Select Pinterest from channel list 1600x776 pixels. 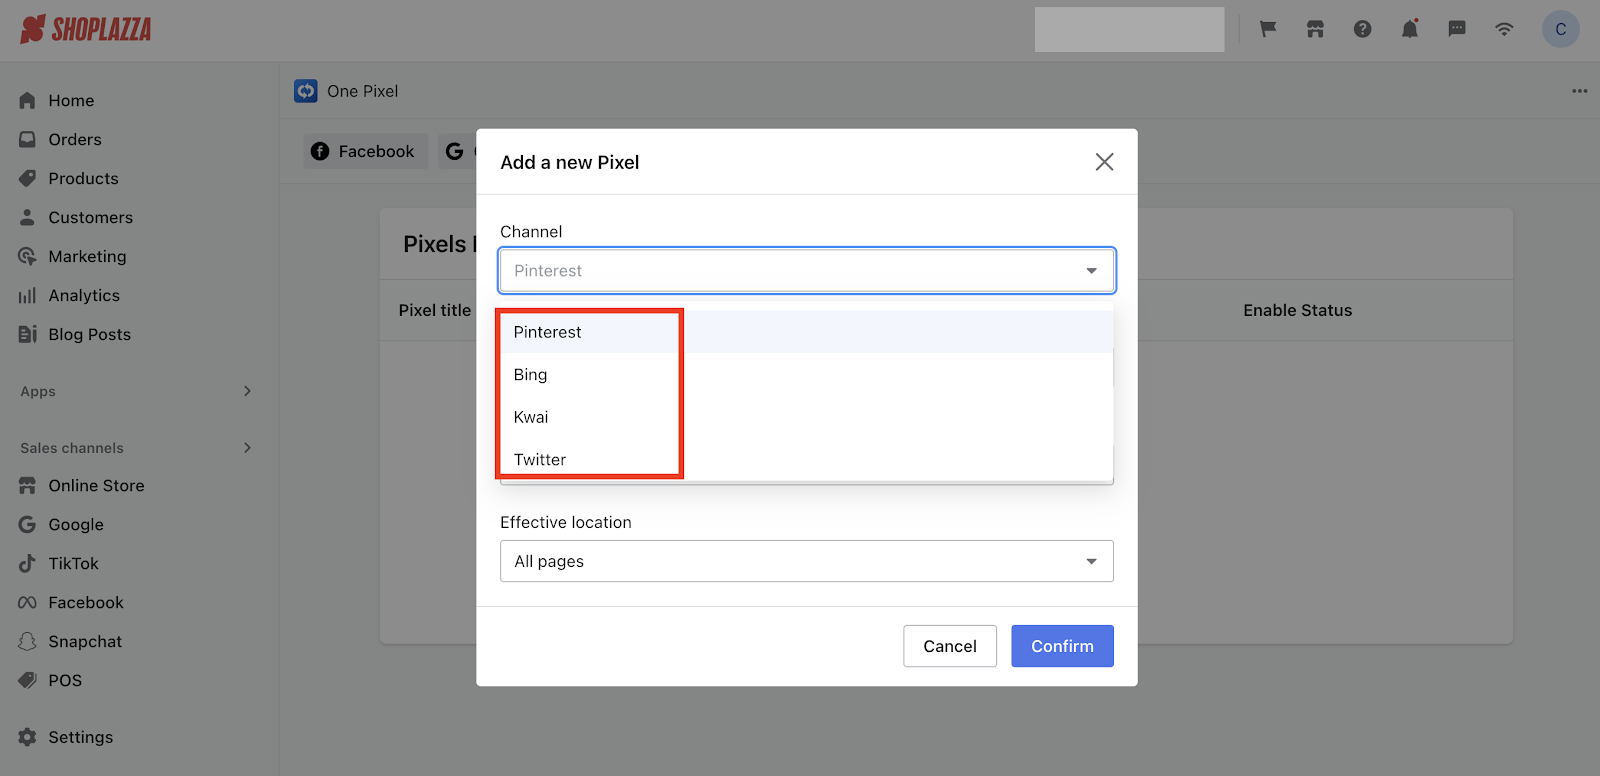coord(807,332)
